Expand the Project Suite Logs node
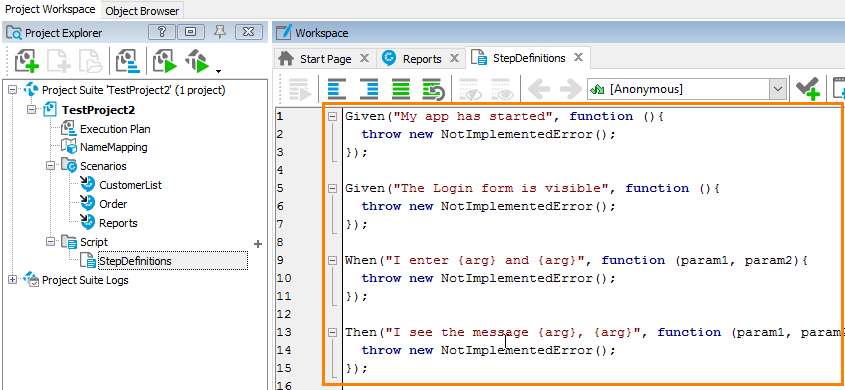Image resolution: width=845 pixels, height=390 pixels. (13, 280)
